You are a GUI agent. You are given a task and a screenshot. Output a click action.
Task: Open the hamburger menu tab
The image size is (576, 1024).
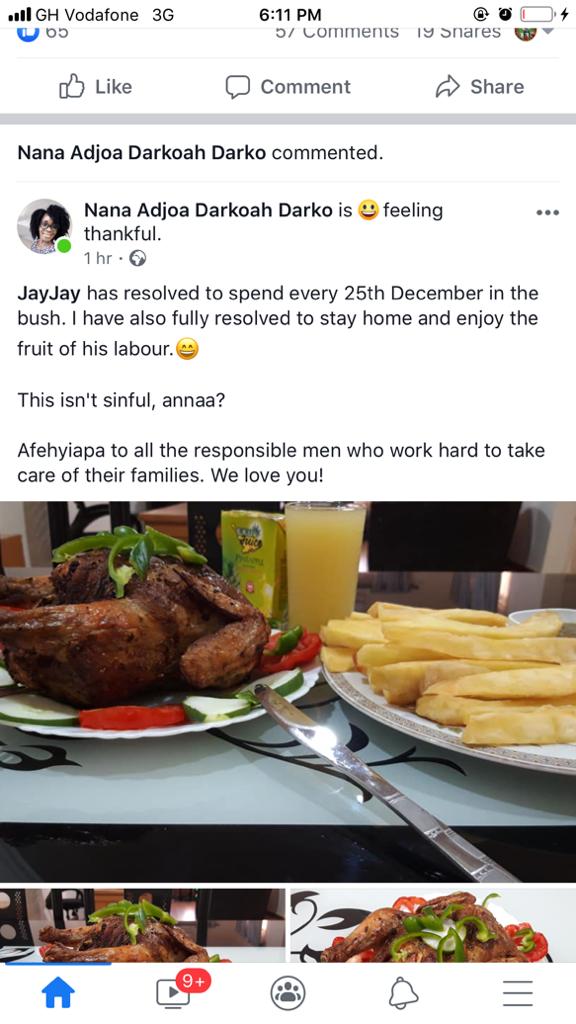(518, 993)
